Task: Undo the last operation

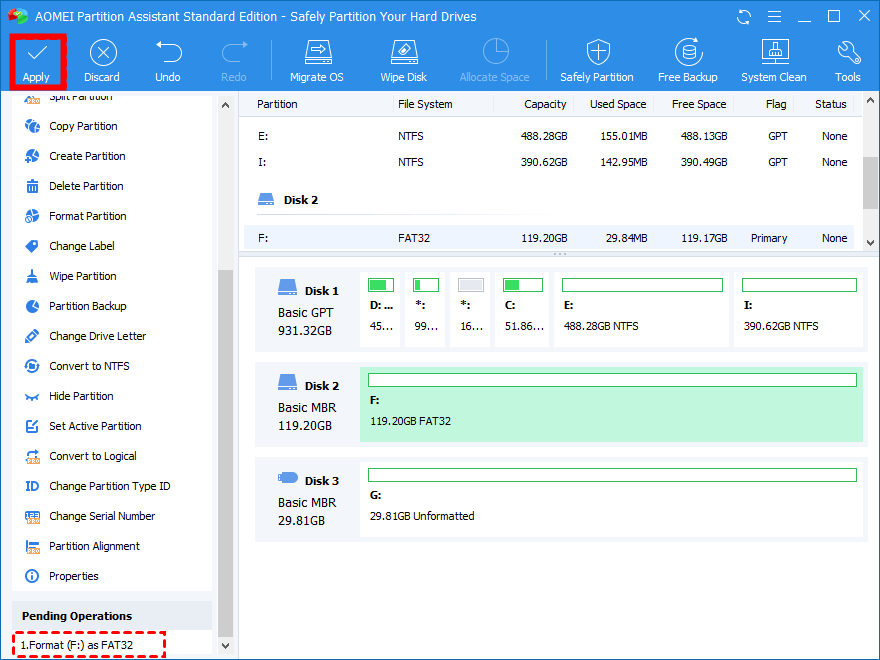Action: [x=168, y=61]
